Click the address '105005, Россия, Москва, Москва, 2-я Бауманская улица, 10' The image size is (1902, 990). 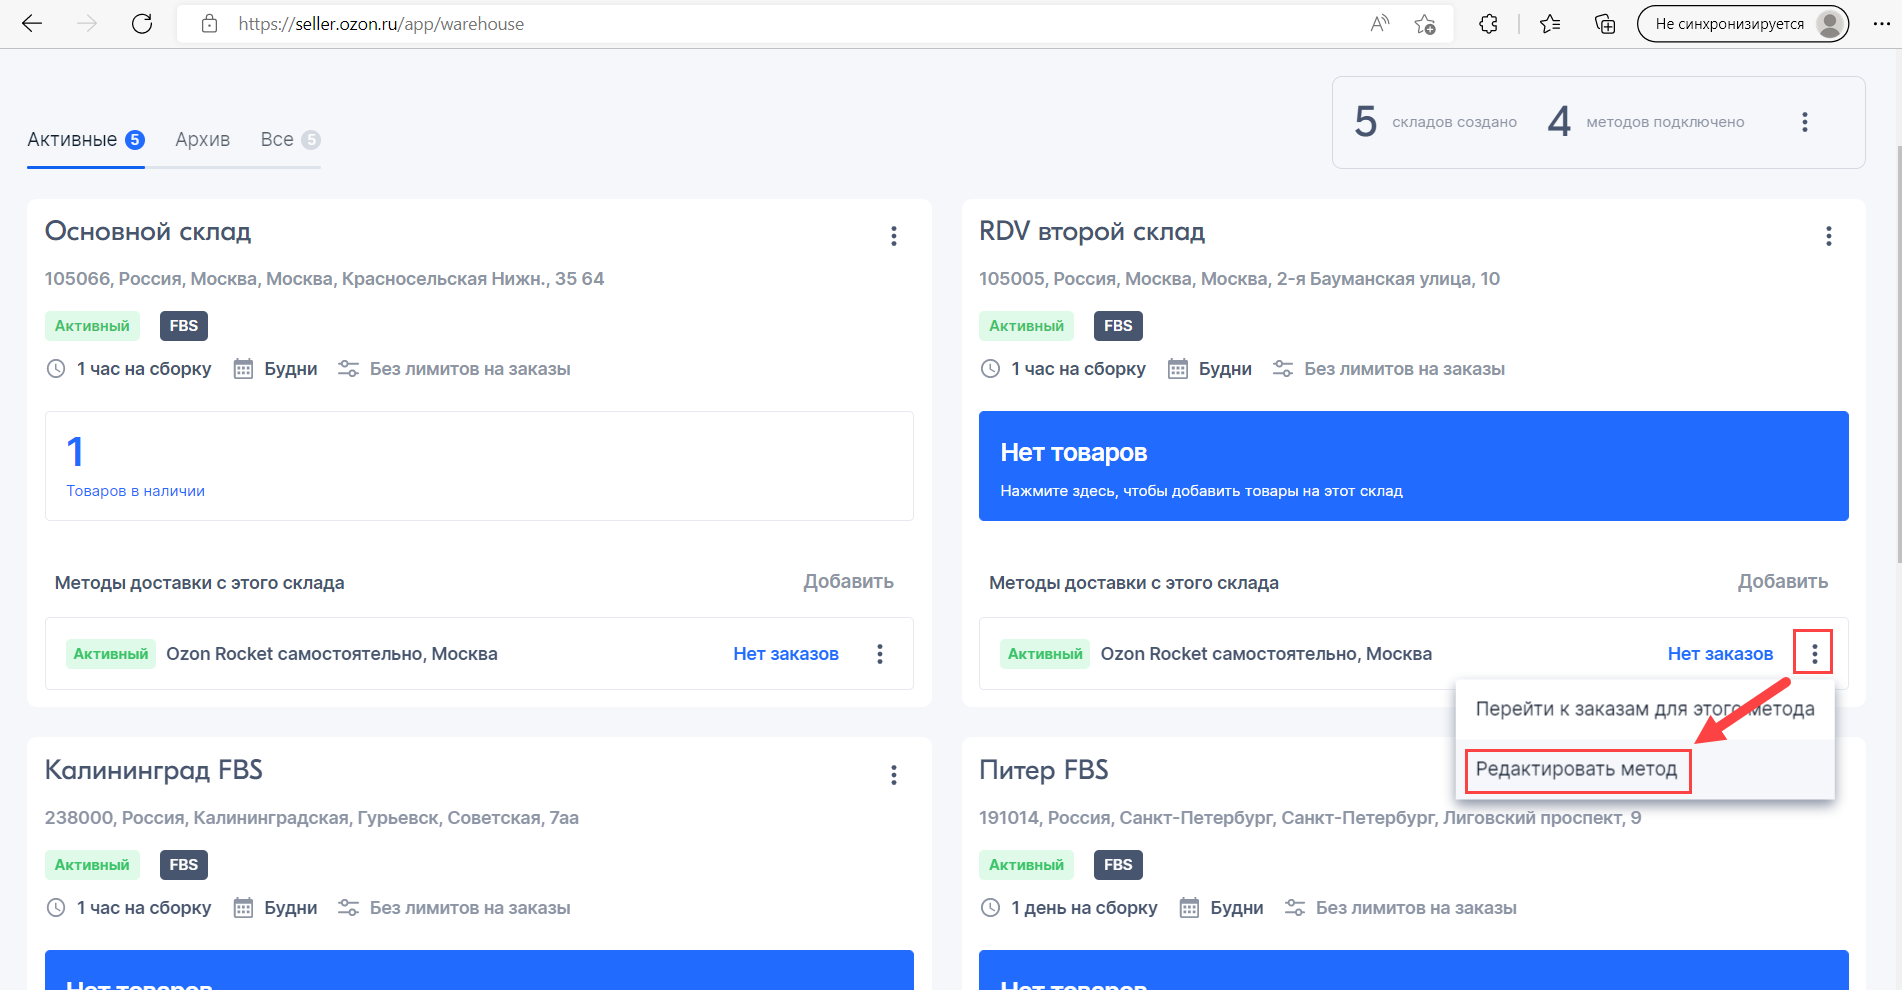(1239, 279)
